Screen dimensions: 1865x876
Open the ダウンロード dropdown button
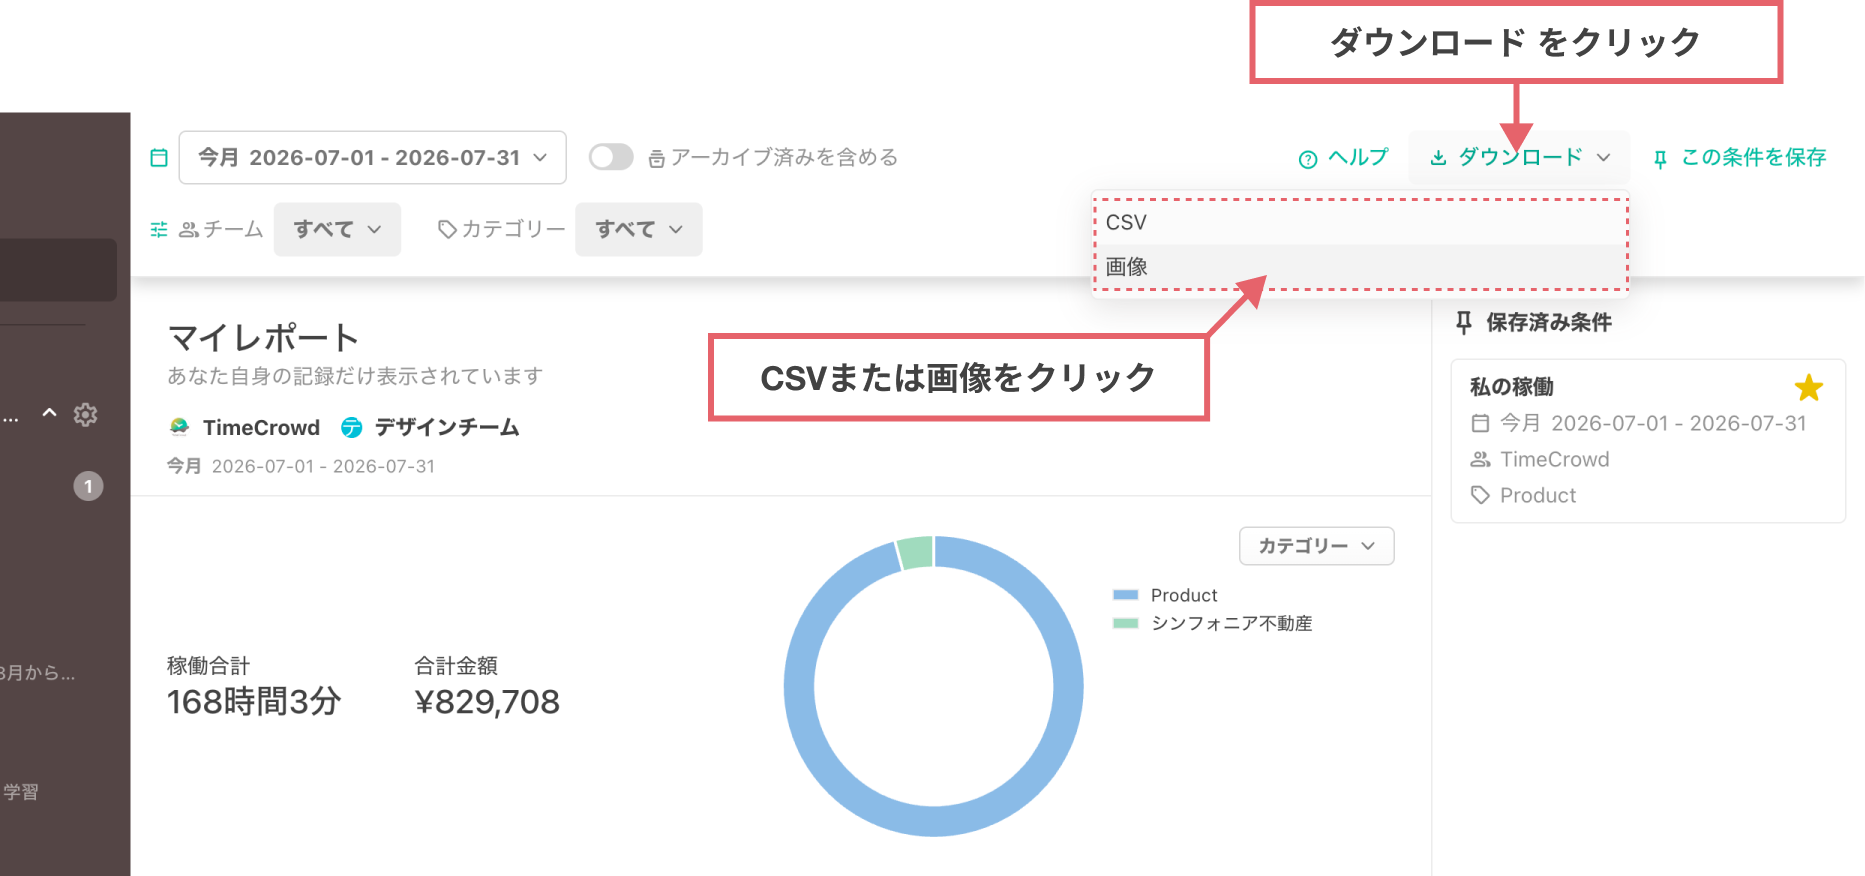1519,157
